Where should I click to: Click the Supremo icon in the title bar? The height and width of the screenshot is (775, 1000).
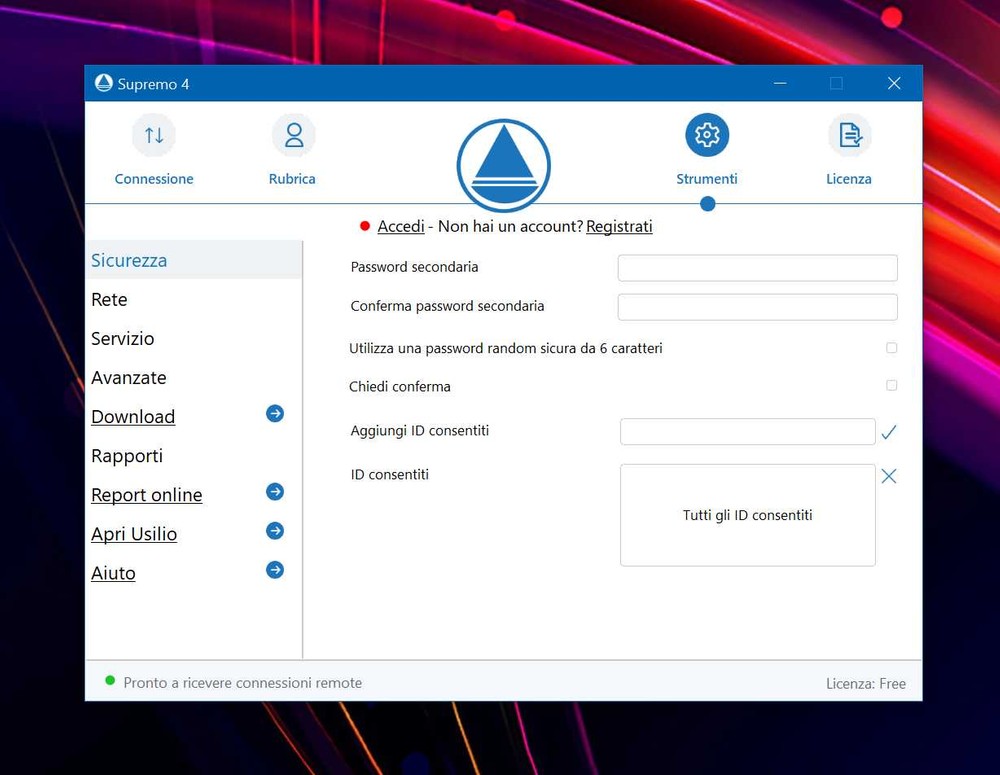(103, 83)
